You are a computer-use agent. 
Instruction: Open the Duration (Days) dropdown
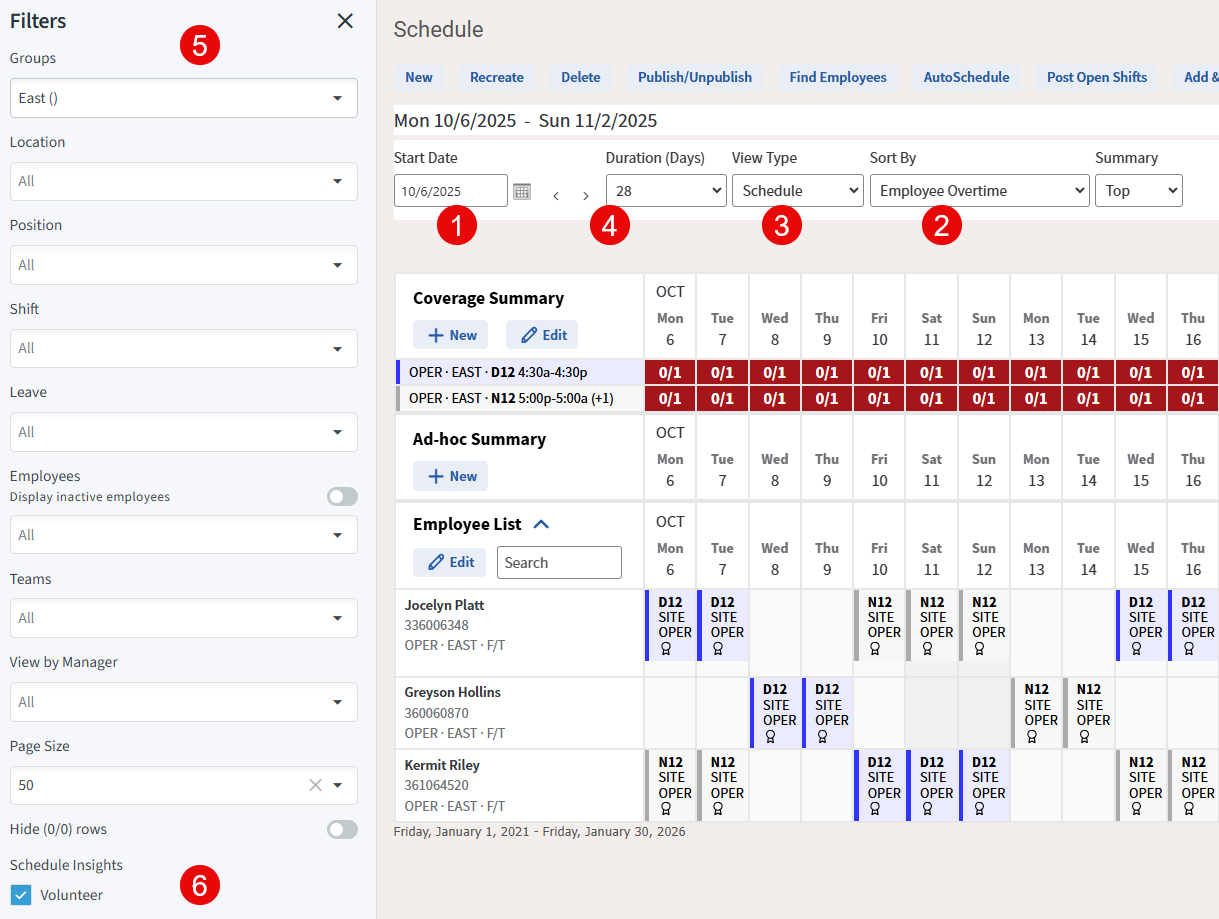[666, 191]
